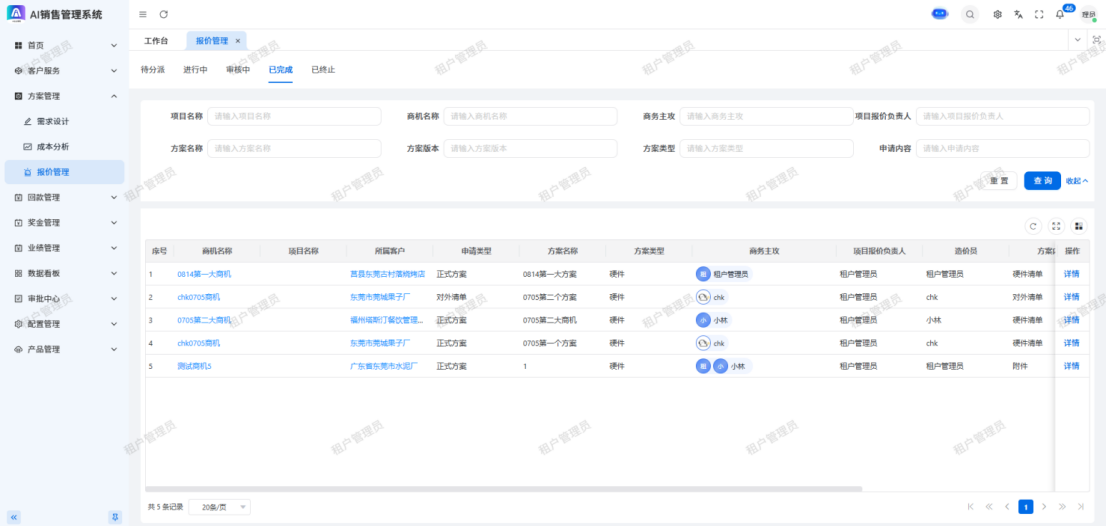This screenshot has height=527, width=1106.
Task: Refresh the quotation table data
Action: [x=1033, y=226]
